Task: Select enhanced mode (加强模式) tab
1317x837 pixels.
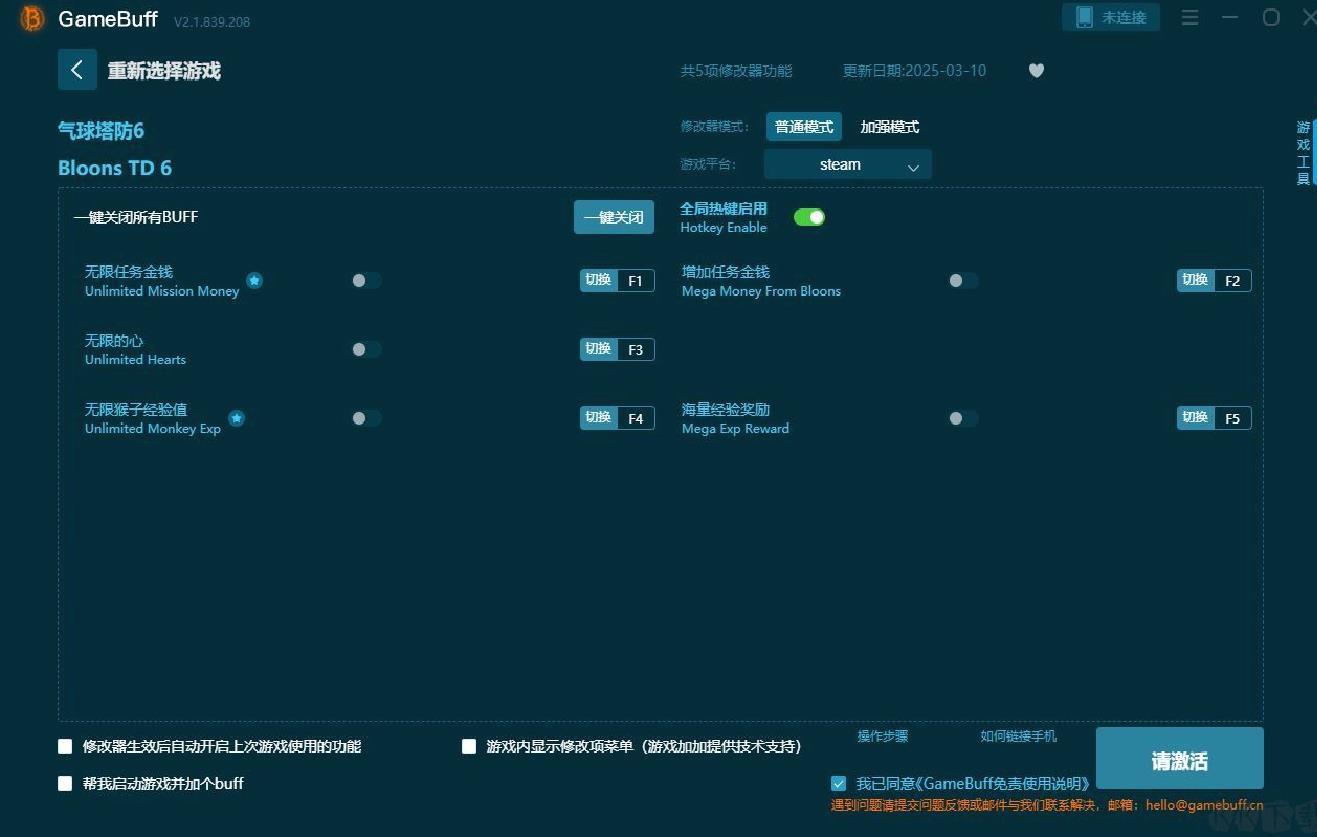Action: pos(890,127)
